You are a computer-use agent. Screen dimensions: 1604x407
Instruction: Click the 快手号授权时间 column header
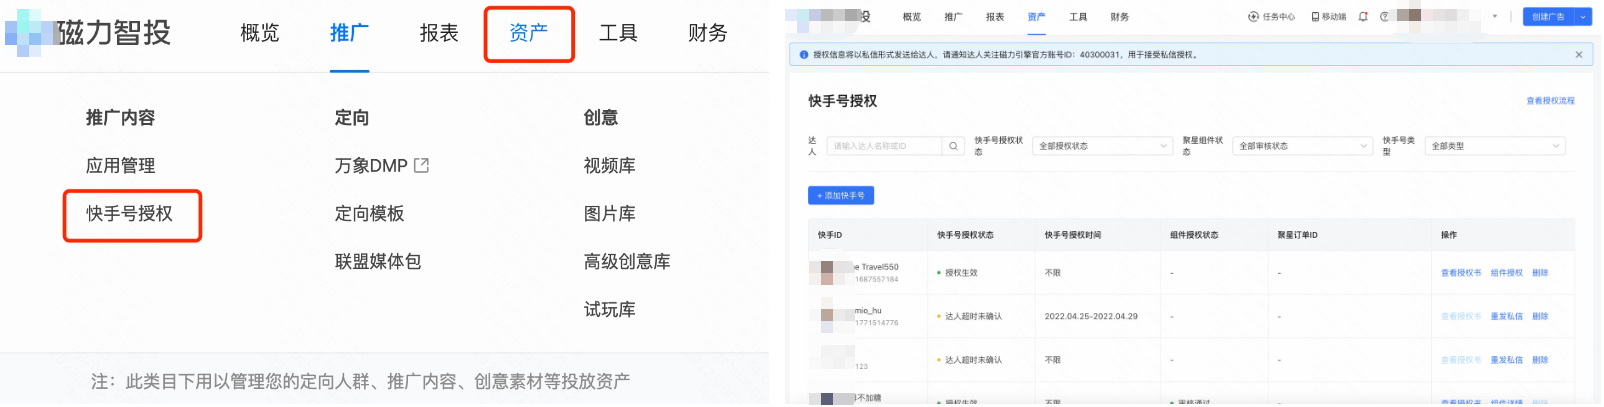(1073, 235)
